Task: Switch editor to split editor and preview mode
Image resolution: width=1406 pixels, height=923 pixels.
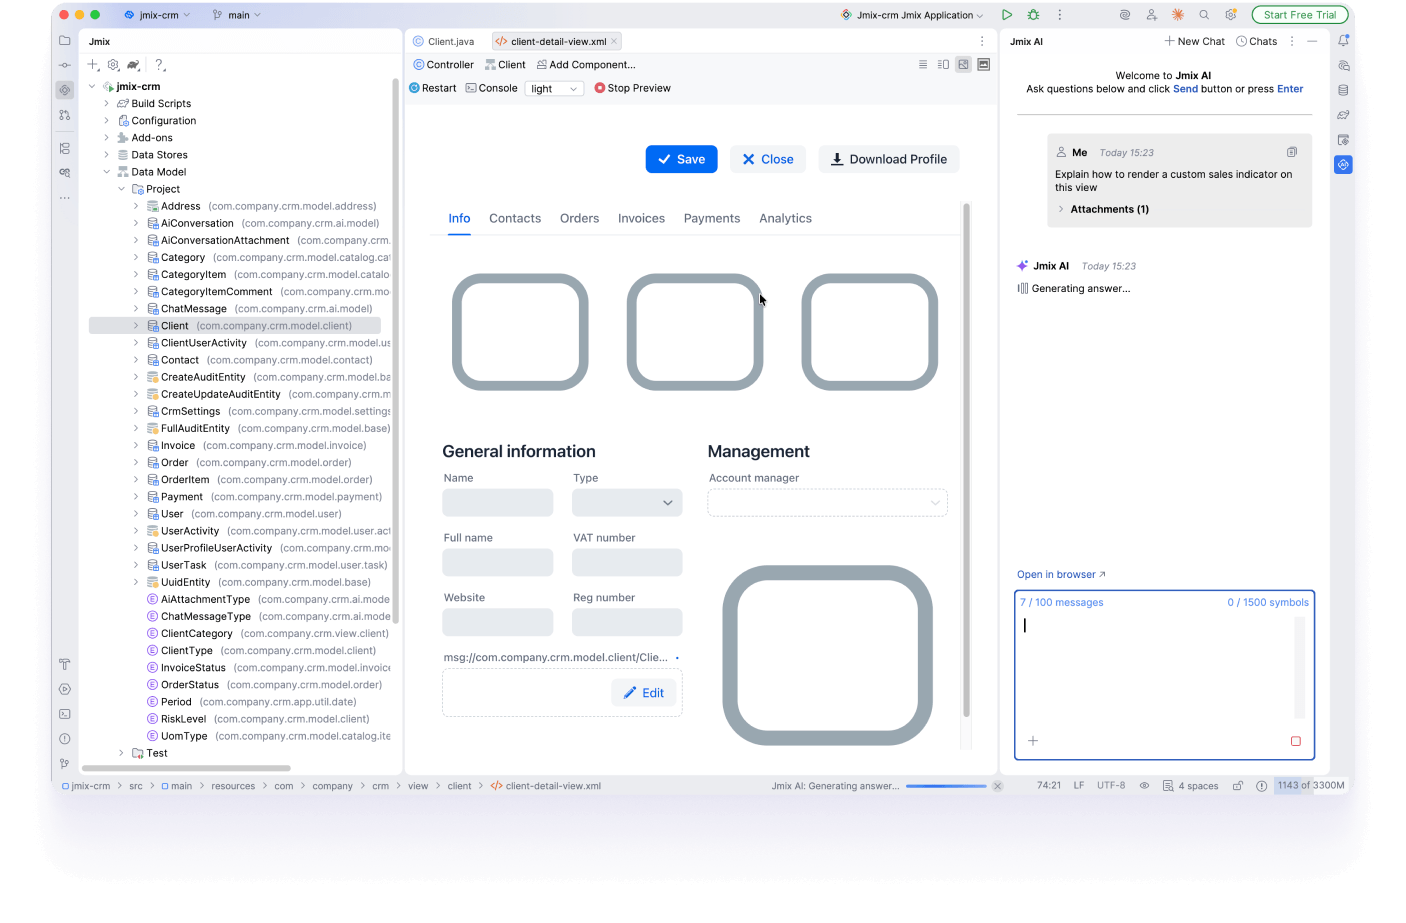Action: click(943, 64)
